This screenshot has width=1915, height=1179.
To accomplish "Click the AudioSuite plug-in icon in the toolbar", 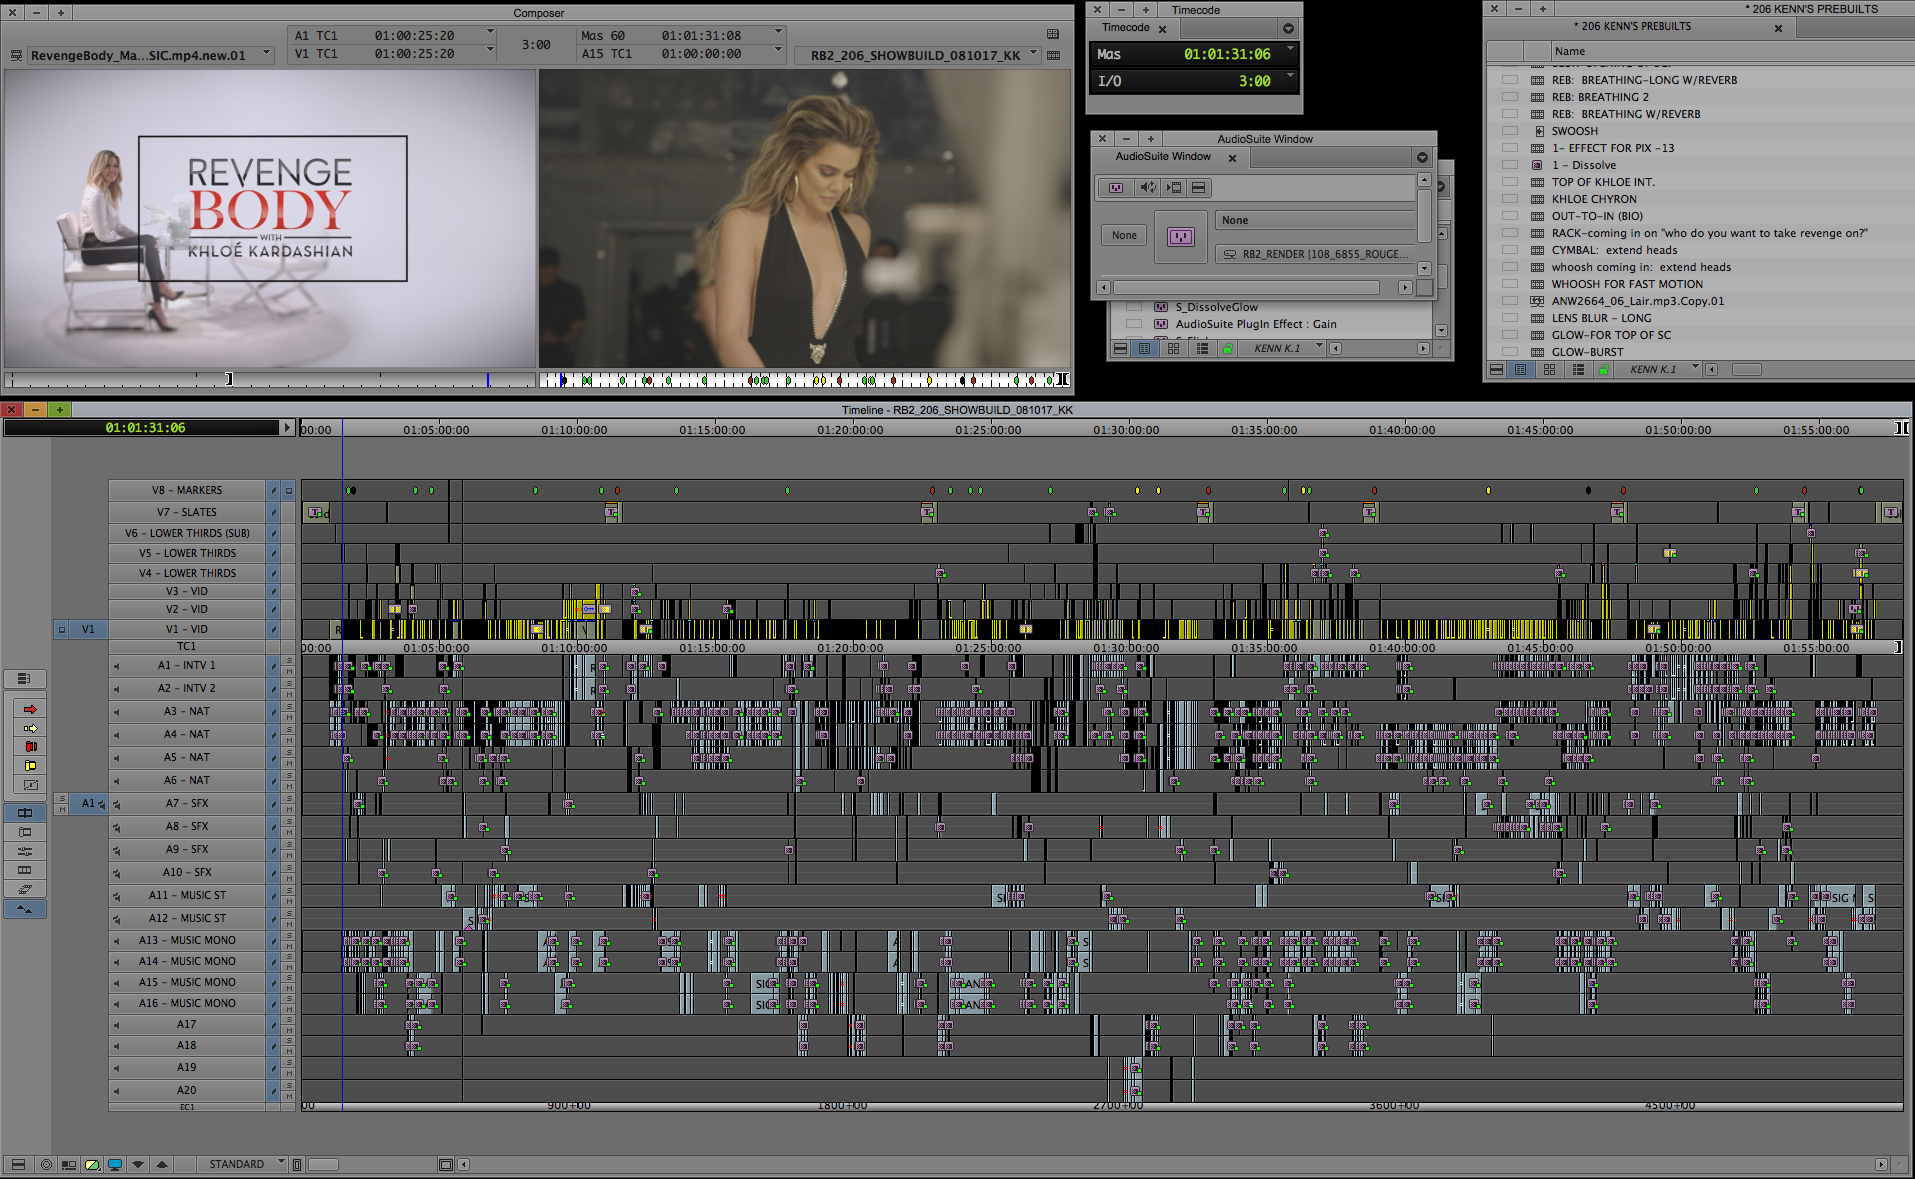I will pos(1116,188).
